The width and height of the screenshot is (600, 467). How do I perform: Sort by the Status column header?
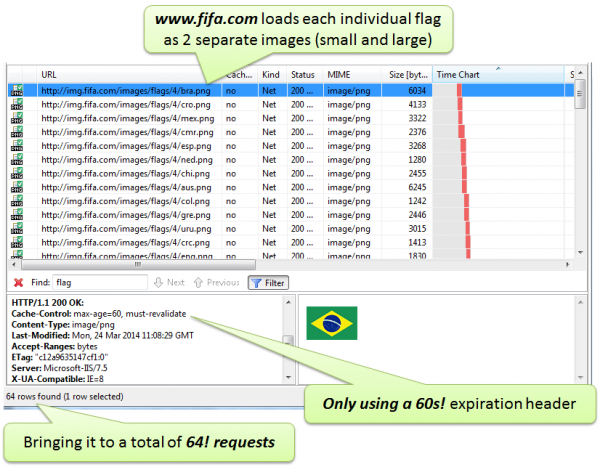point(305,75)
